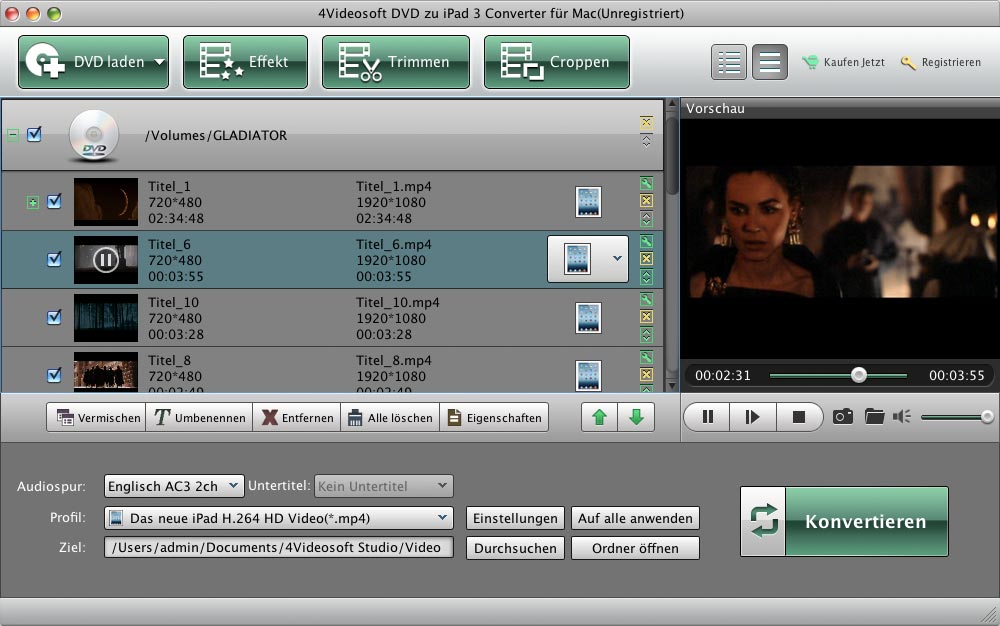This screenshot has width=1000, height=626.
Task: Open settings wrench for Titel_1
Action: click(646, 184)
